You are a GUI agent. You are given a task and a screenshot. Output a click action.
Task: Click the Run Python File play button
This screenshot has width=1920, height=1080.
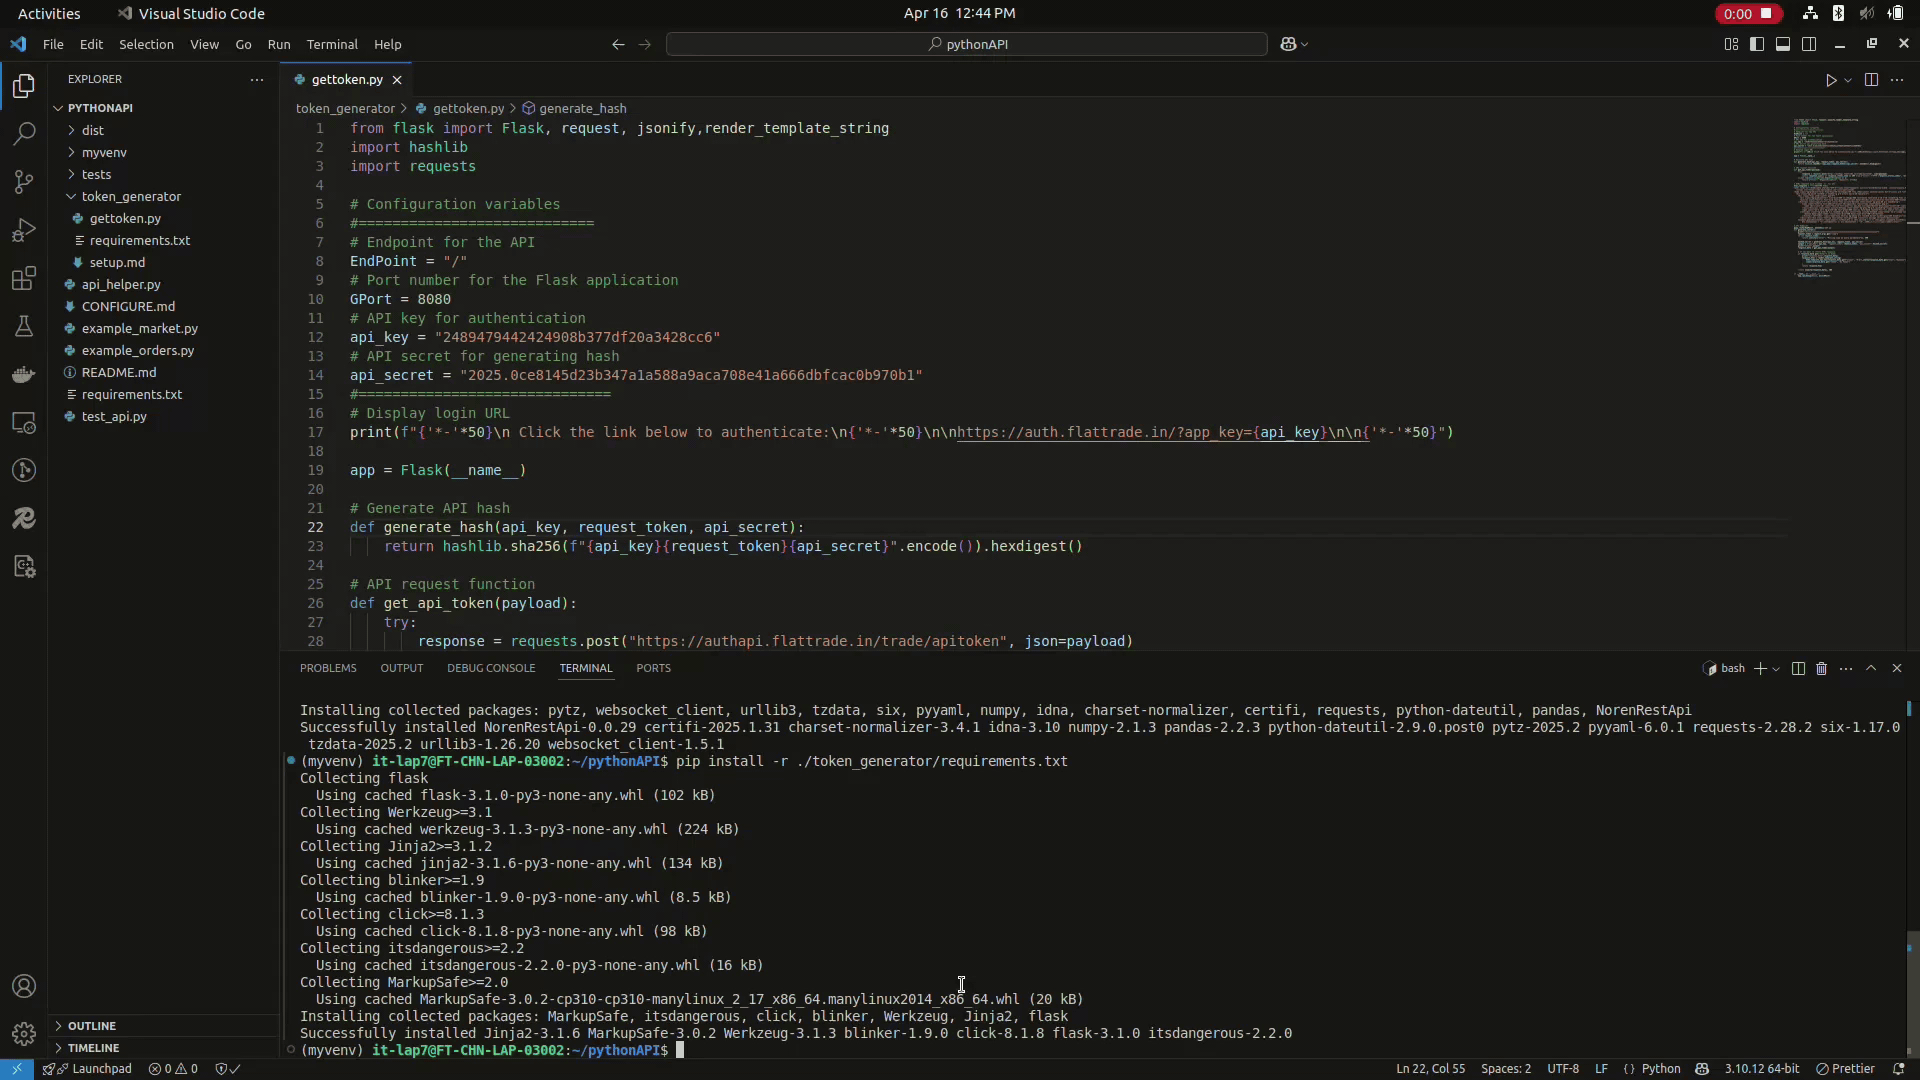pos(1831,80)
